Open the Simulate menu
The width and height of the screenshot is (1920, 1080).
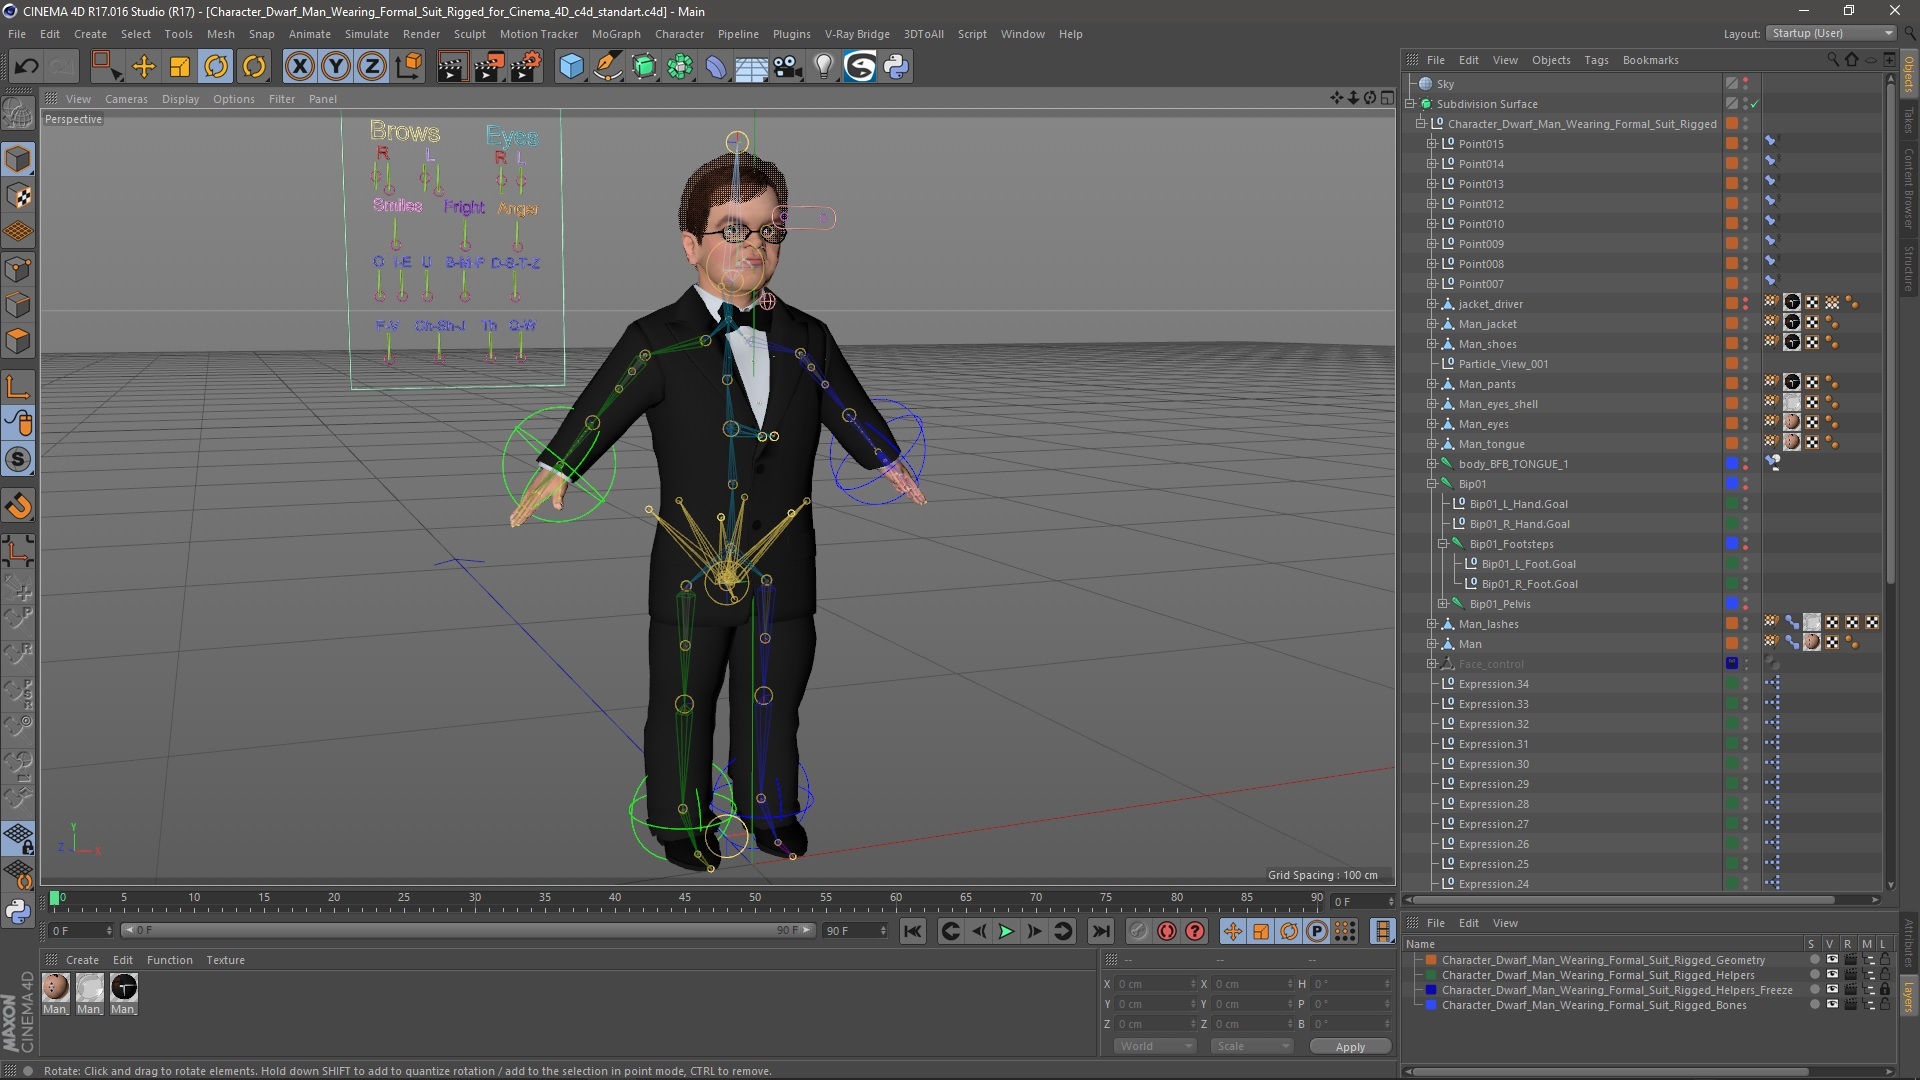pos(367,34)
